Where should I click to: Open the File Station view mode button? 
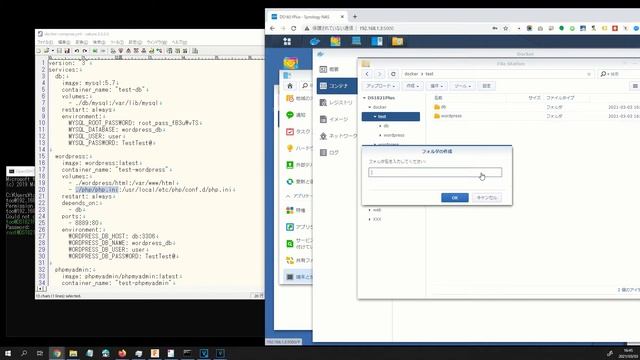click(635, 86)
